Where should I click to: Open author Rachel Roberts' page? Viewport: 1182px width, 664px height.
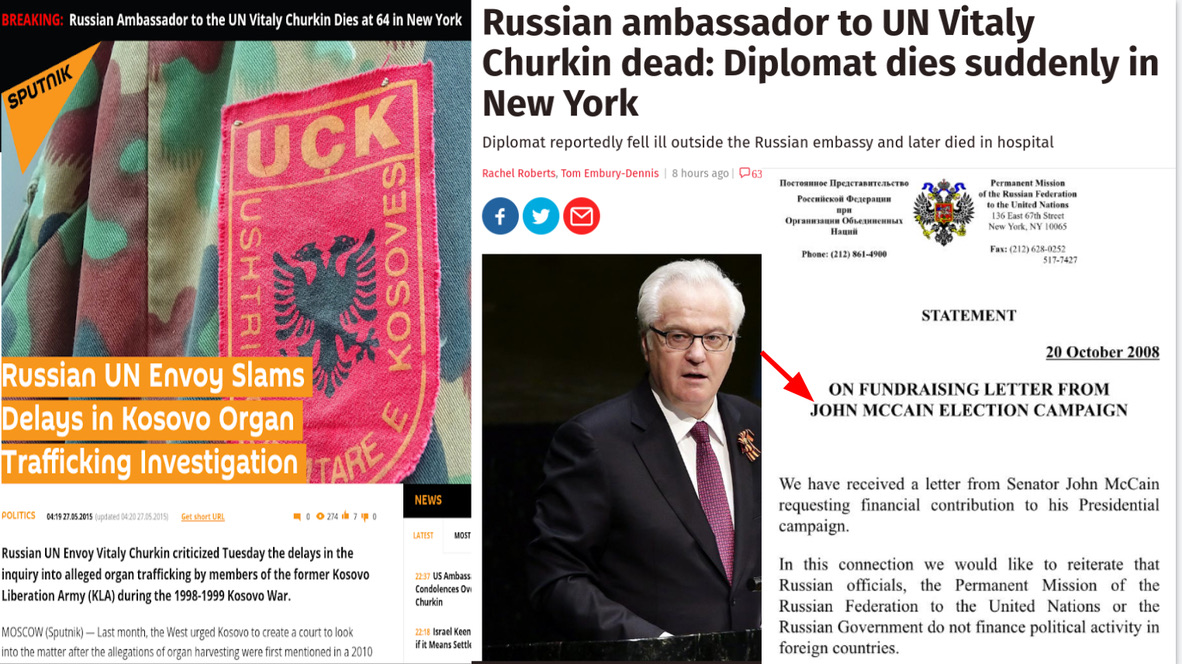point(519,173)
